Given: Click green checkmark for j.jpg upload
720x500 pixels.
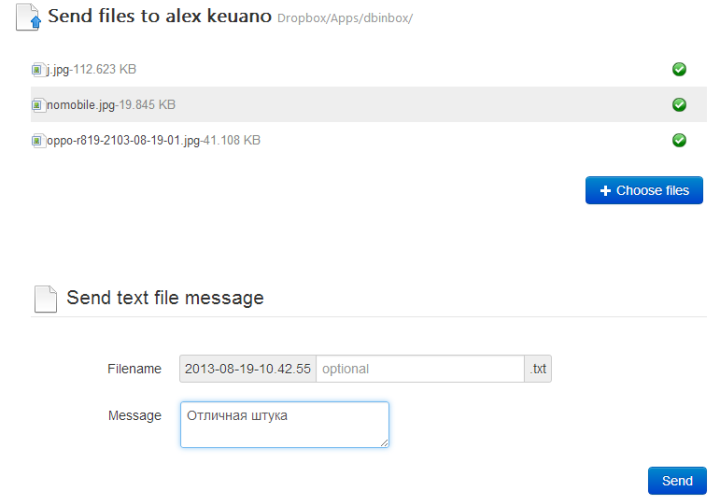Looking at the screenshot, I should pyautogui.click(x=679, y=69).
